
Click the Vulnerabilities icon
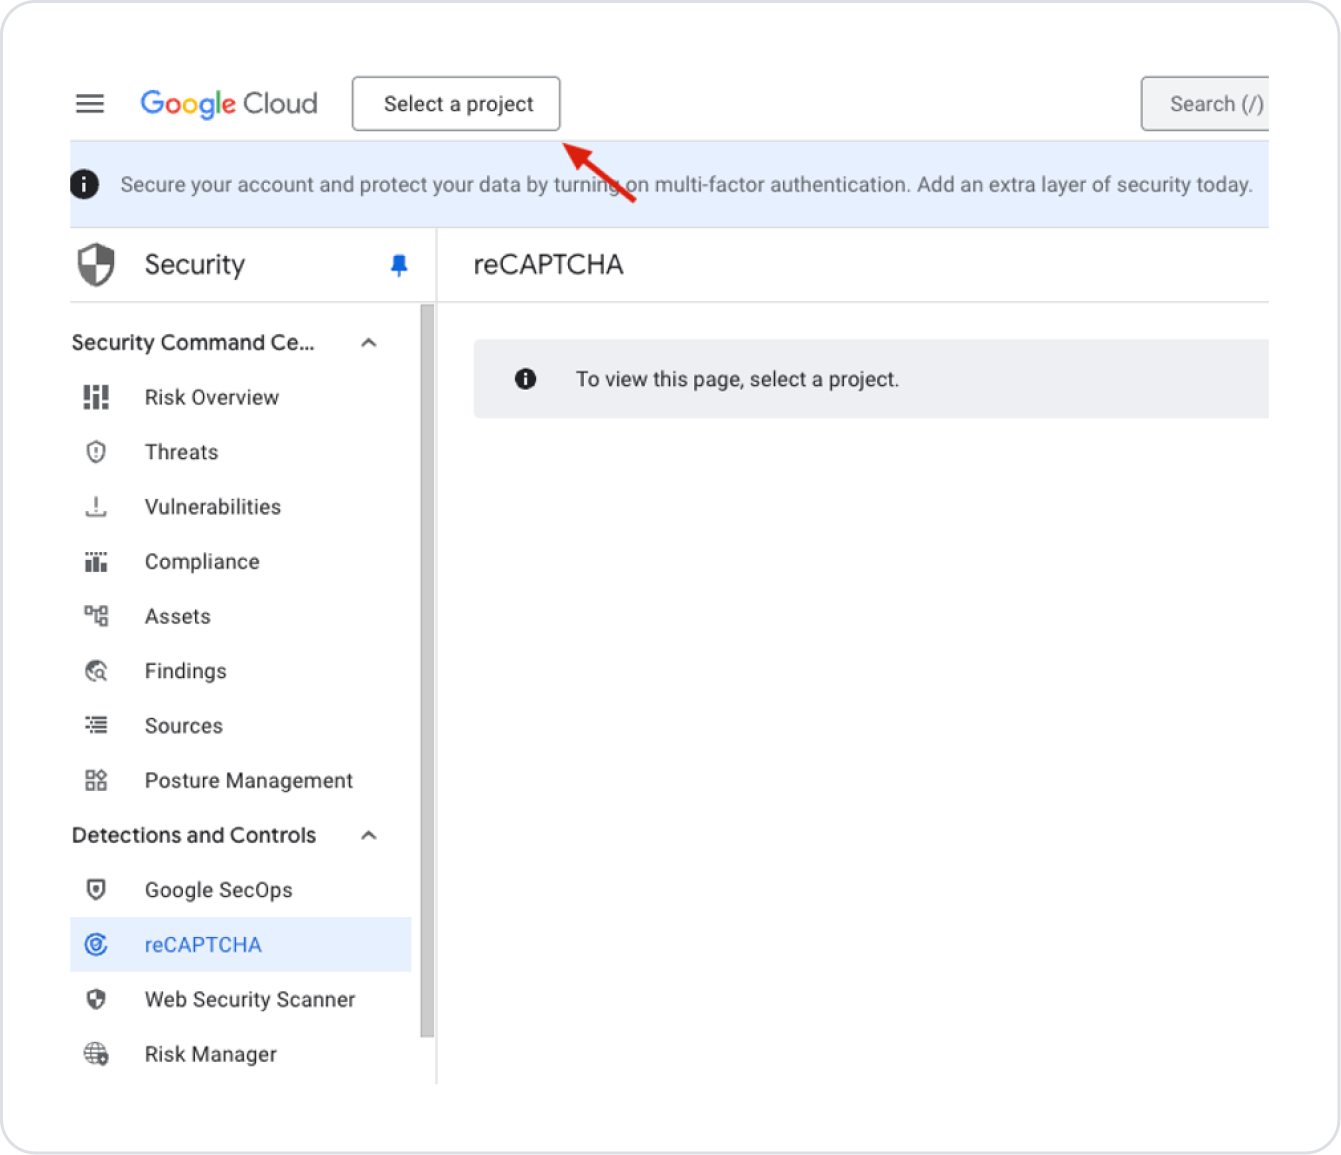96,507
